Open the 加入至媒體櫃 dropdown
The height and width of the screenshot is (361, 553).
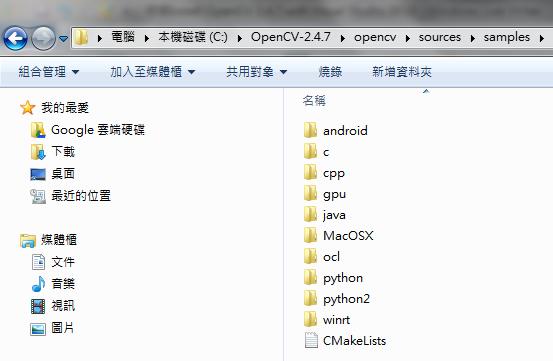coord(153,72)
